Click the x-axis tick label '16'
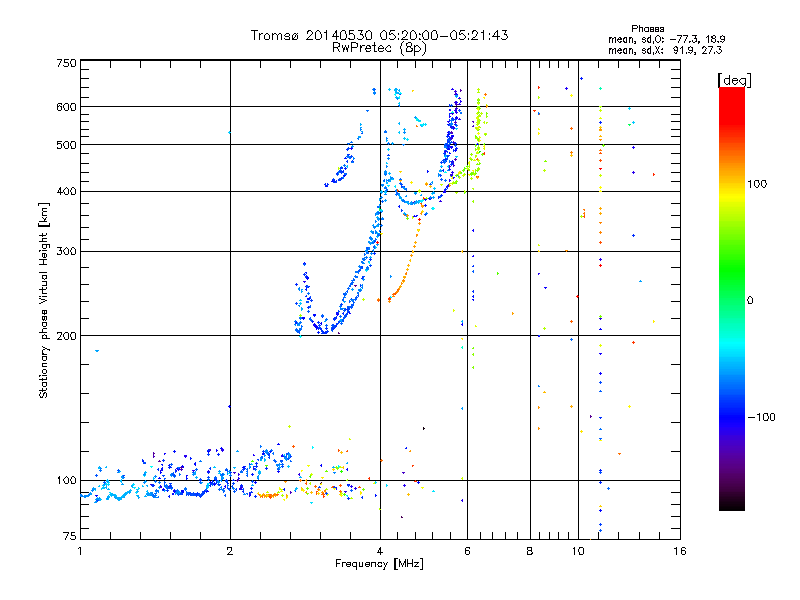Screen dimensions: 800x600 coord(680,551)
